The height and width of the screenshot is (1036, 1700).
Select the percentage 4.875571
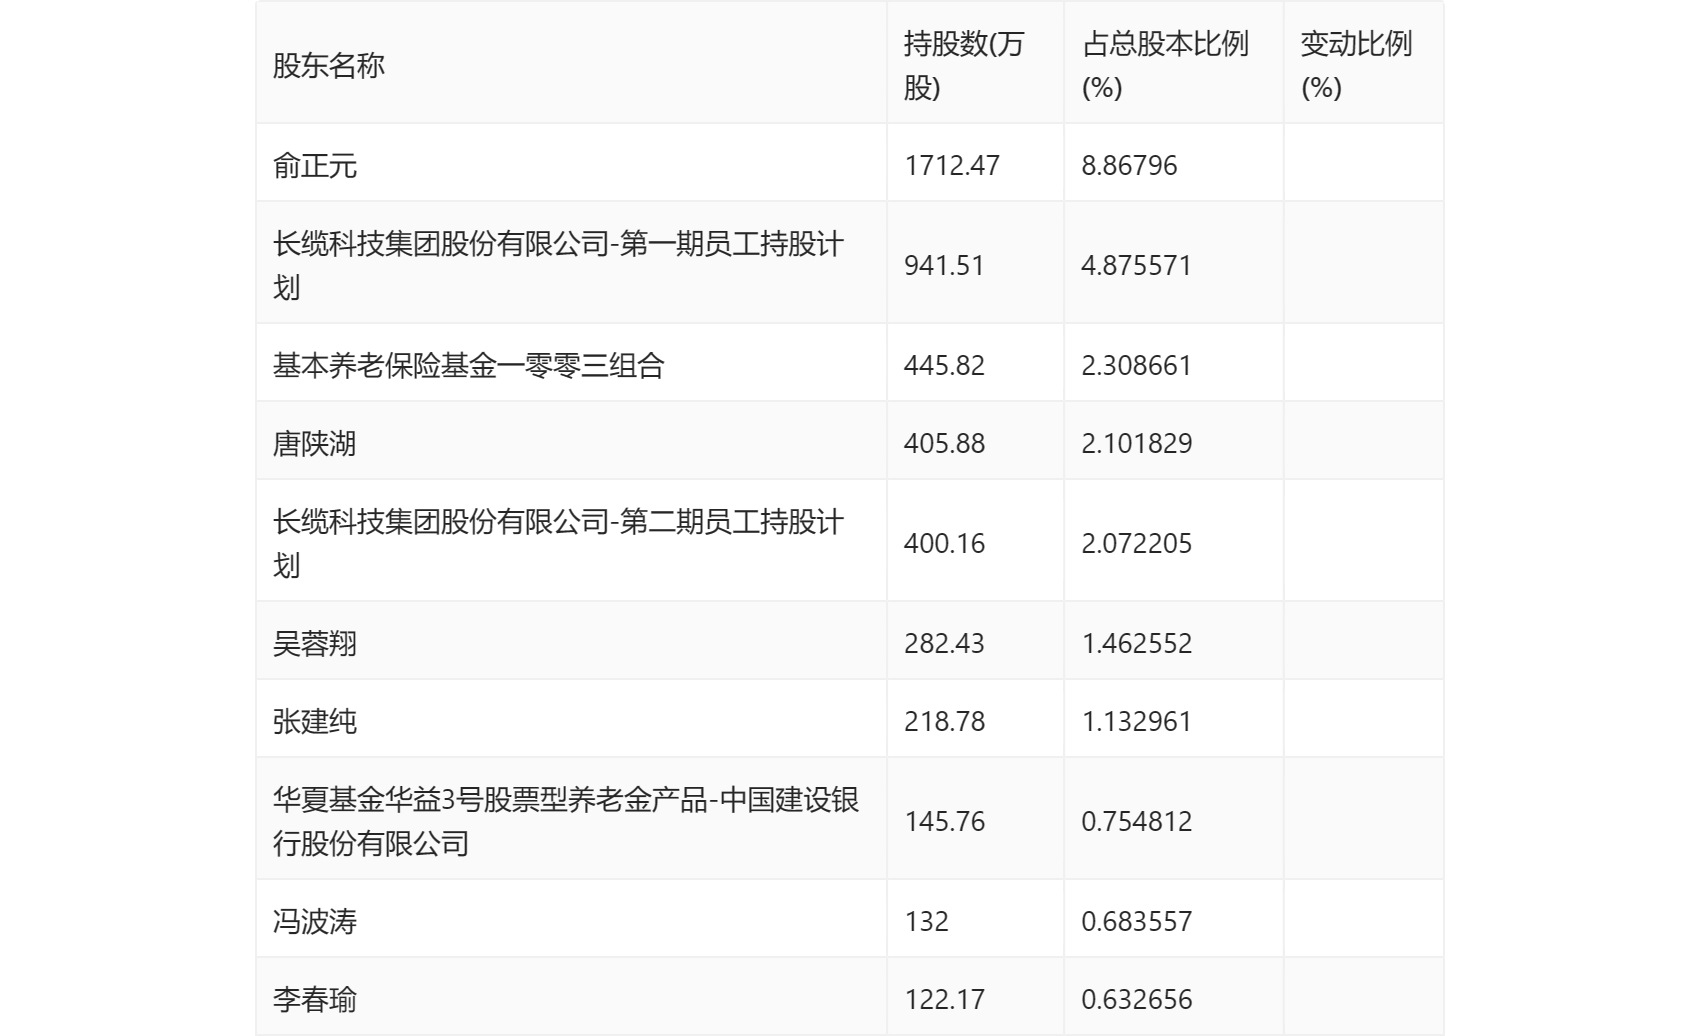click(1136, 266)
